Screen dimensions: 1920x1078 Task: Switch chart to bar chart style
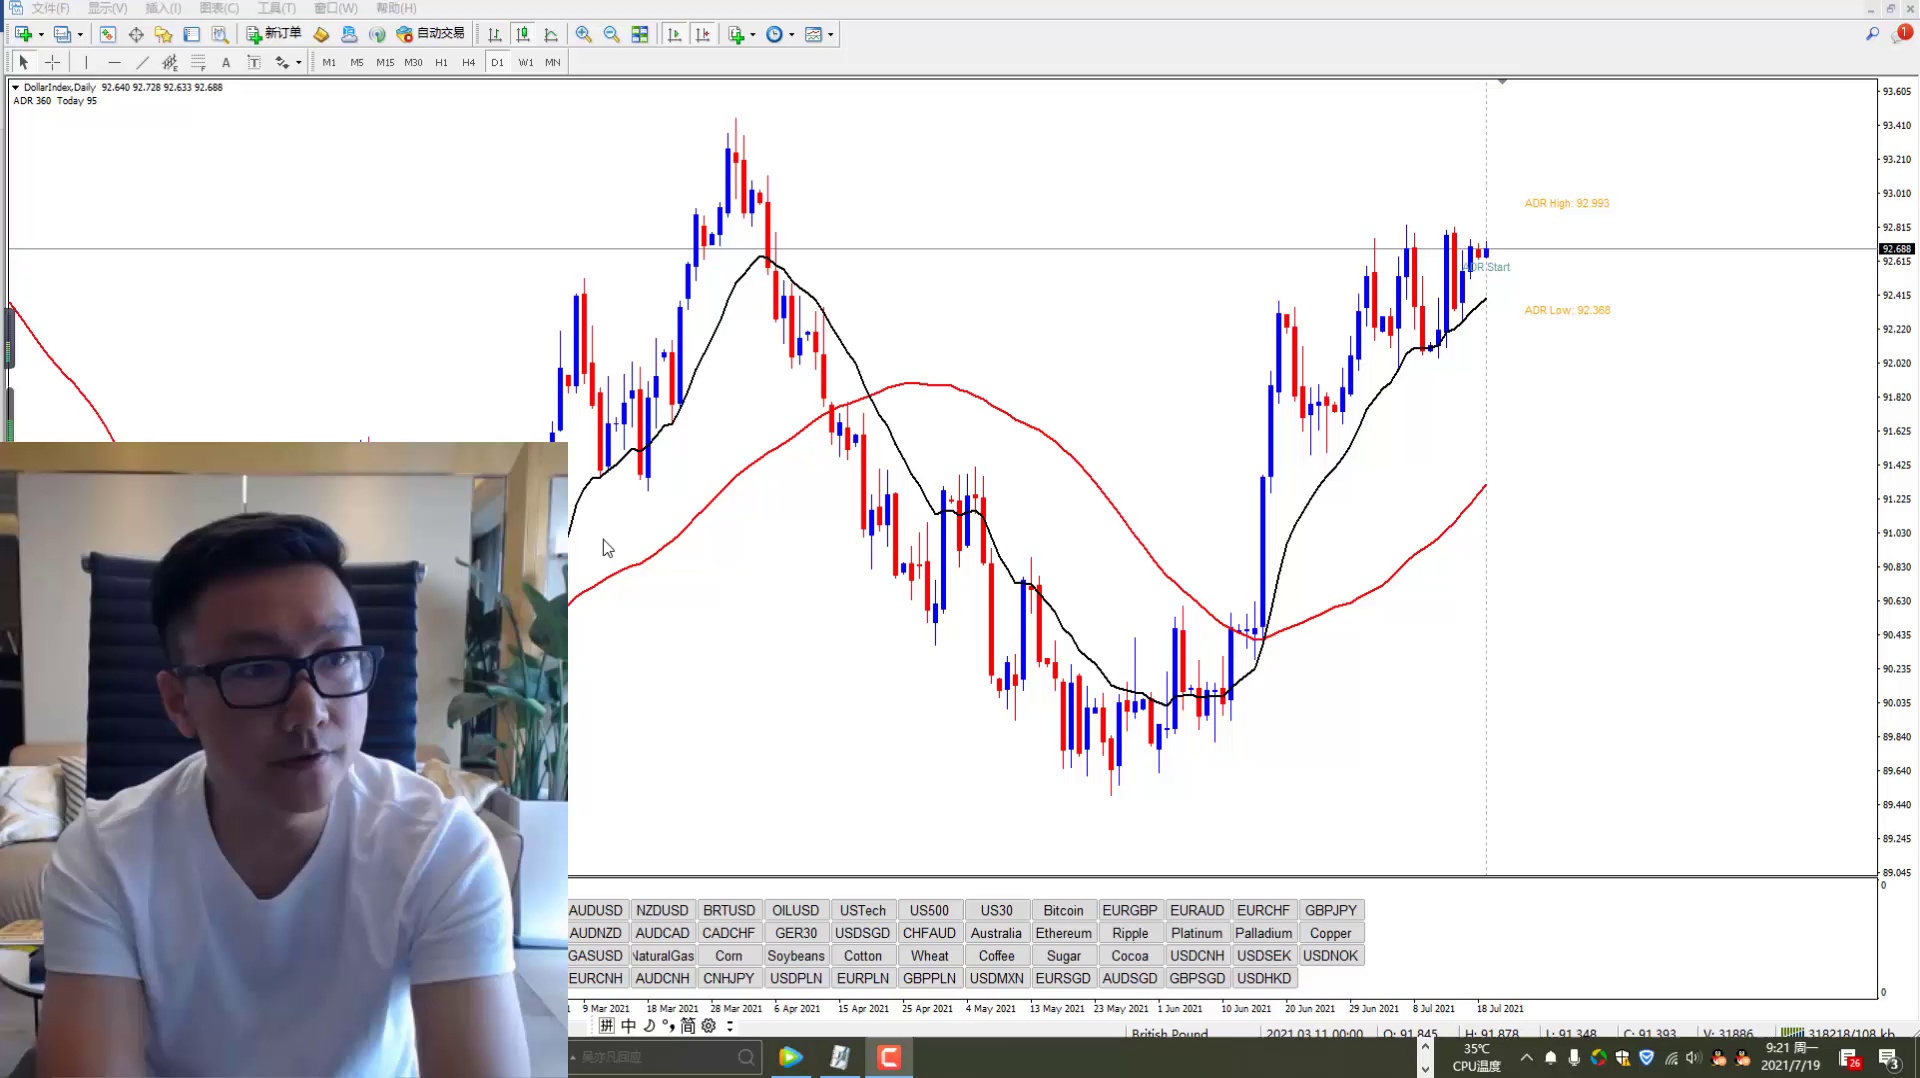coord(494,35)
